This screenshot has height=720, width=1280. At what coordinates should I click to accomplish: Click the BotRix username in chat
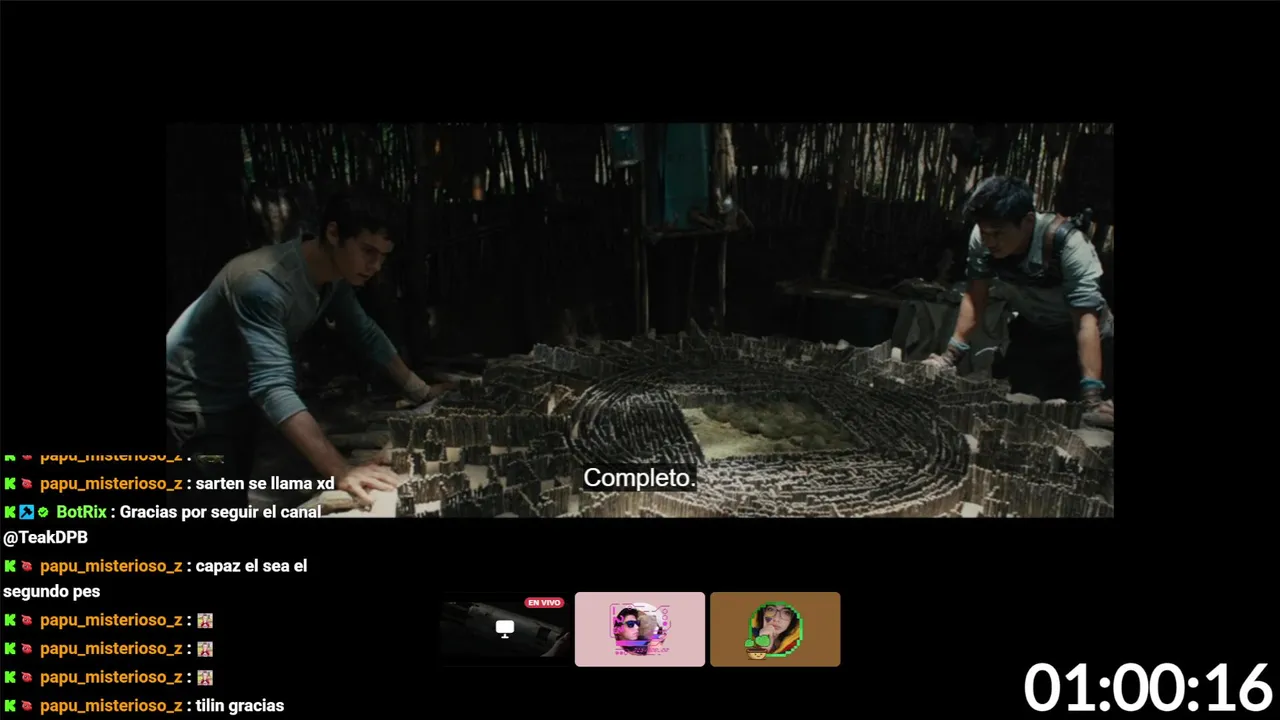pyautogui.click(x=81, y=512)
